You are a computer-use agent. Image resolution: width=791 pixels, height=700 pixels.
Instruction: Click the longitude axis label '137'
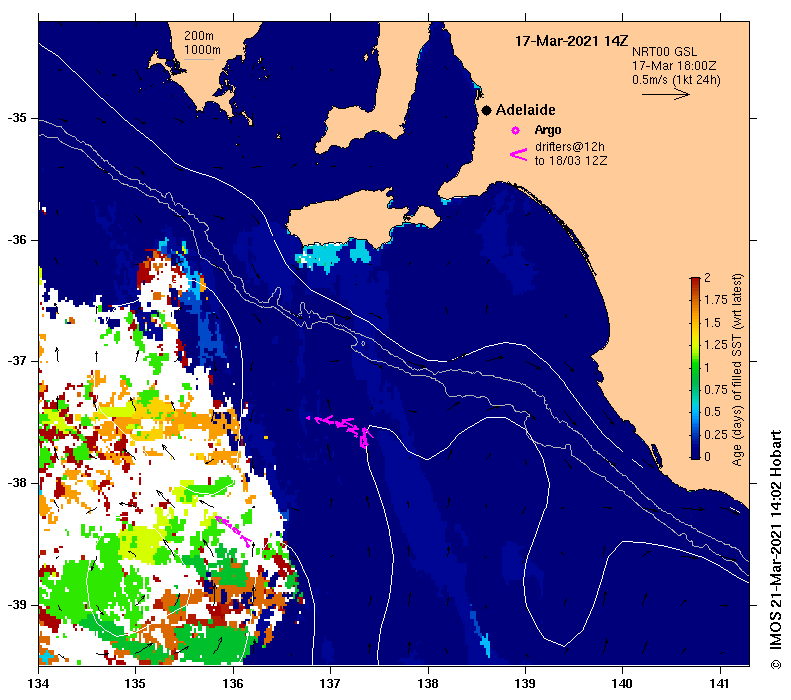tap(330, 684)
